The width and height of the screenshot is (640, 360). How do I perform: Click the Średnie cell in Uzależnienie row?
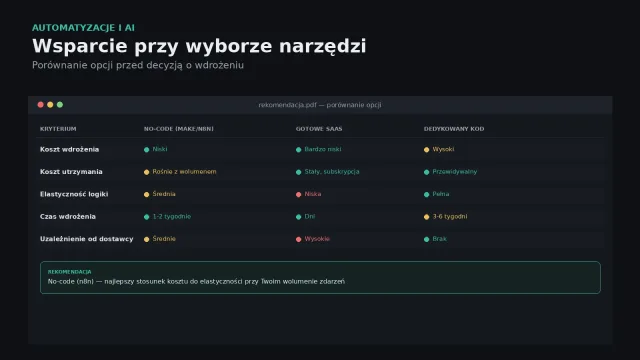tap(164, 239)
